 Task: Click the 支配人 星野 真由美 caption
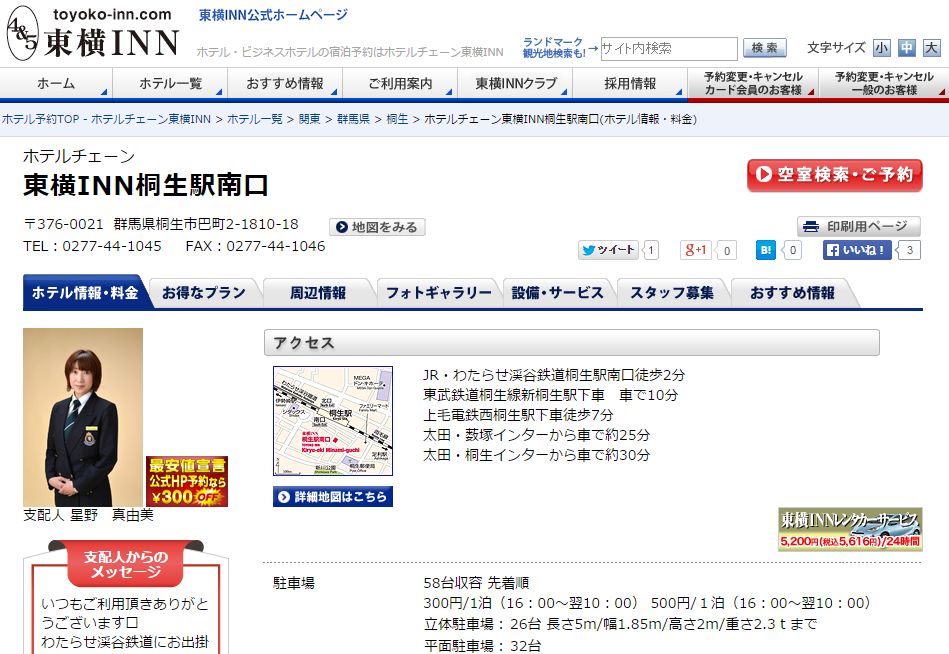[88, 515]
